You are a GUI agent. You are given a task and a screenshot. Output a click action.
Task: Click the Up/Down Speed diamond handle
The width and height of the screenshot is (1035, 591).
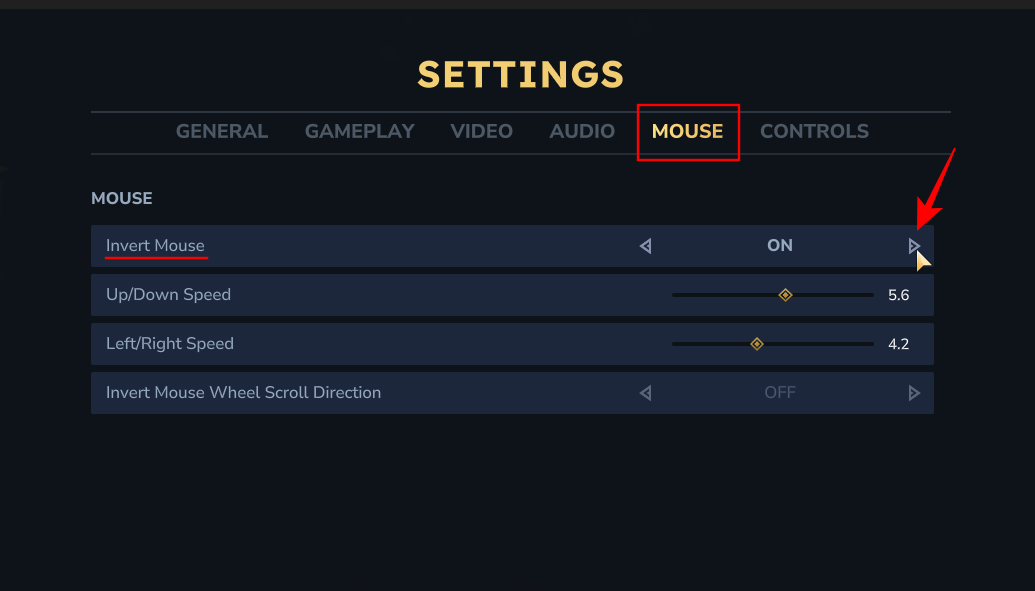(785, 295)
